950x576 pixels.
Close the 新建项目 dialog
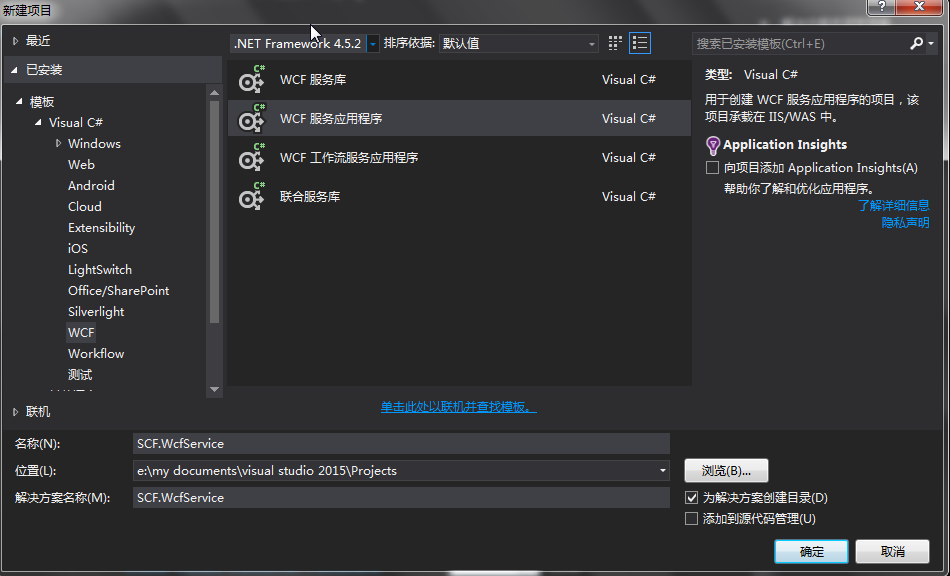[919, 7]
